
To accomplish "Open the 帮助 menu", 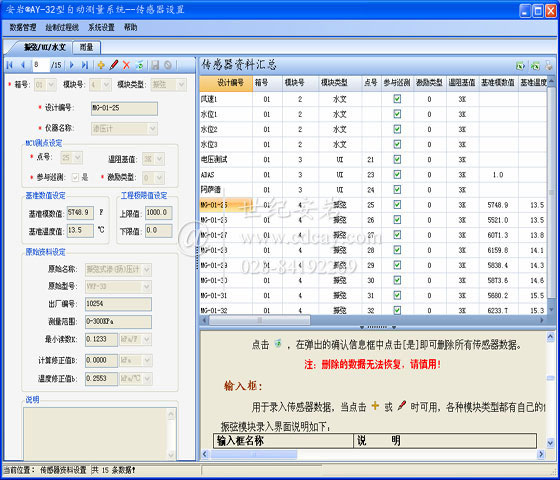I will coord(130,28).
